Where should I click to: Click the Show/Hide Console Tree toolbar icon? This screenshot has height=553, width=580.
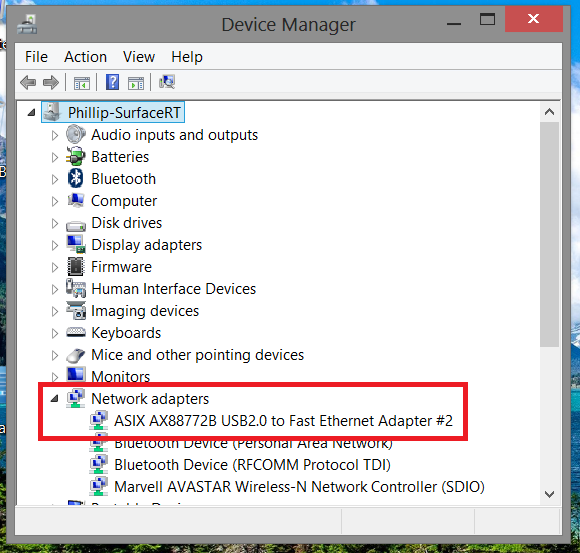[82, 83]
